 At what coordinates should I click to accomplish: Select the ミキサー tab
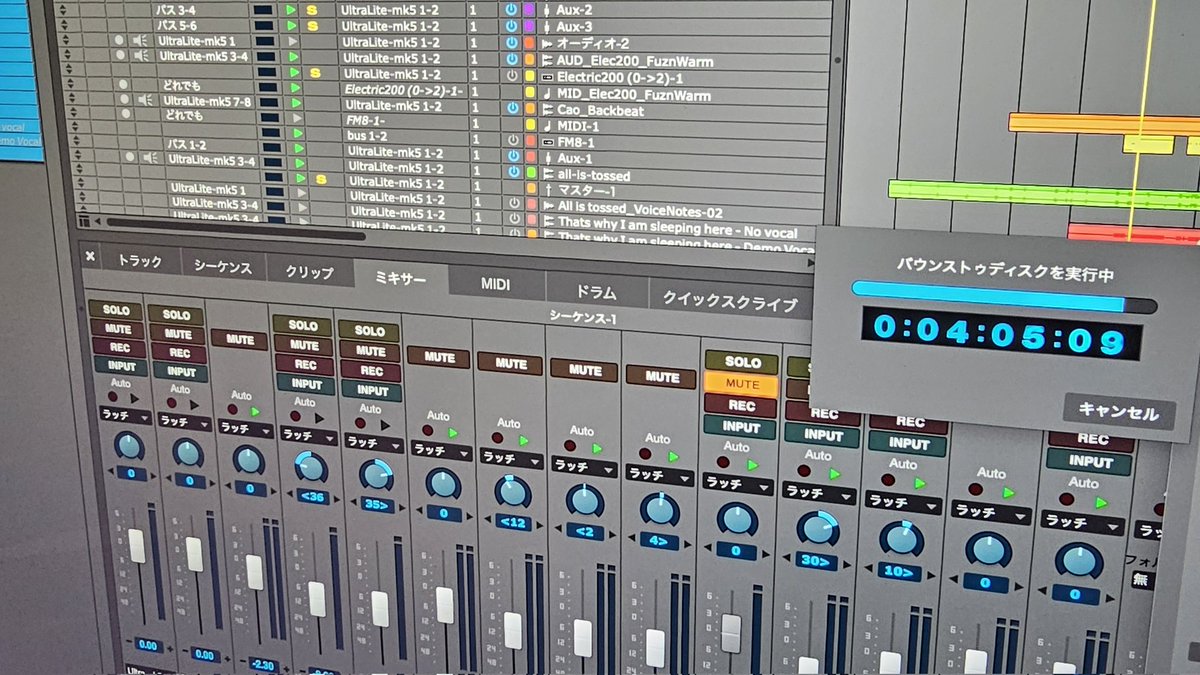400,277
